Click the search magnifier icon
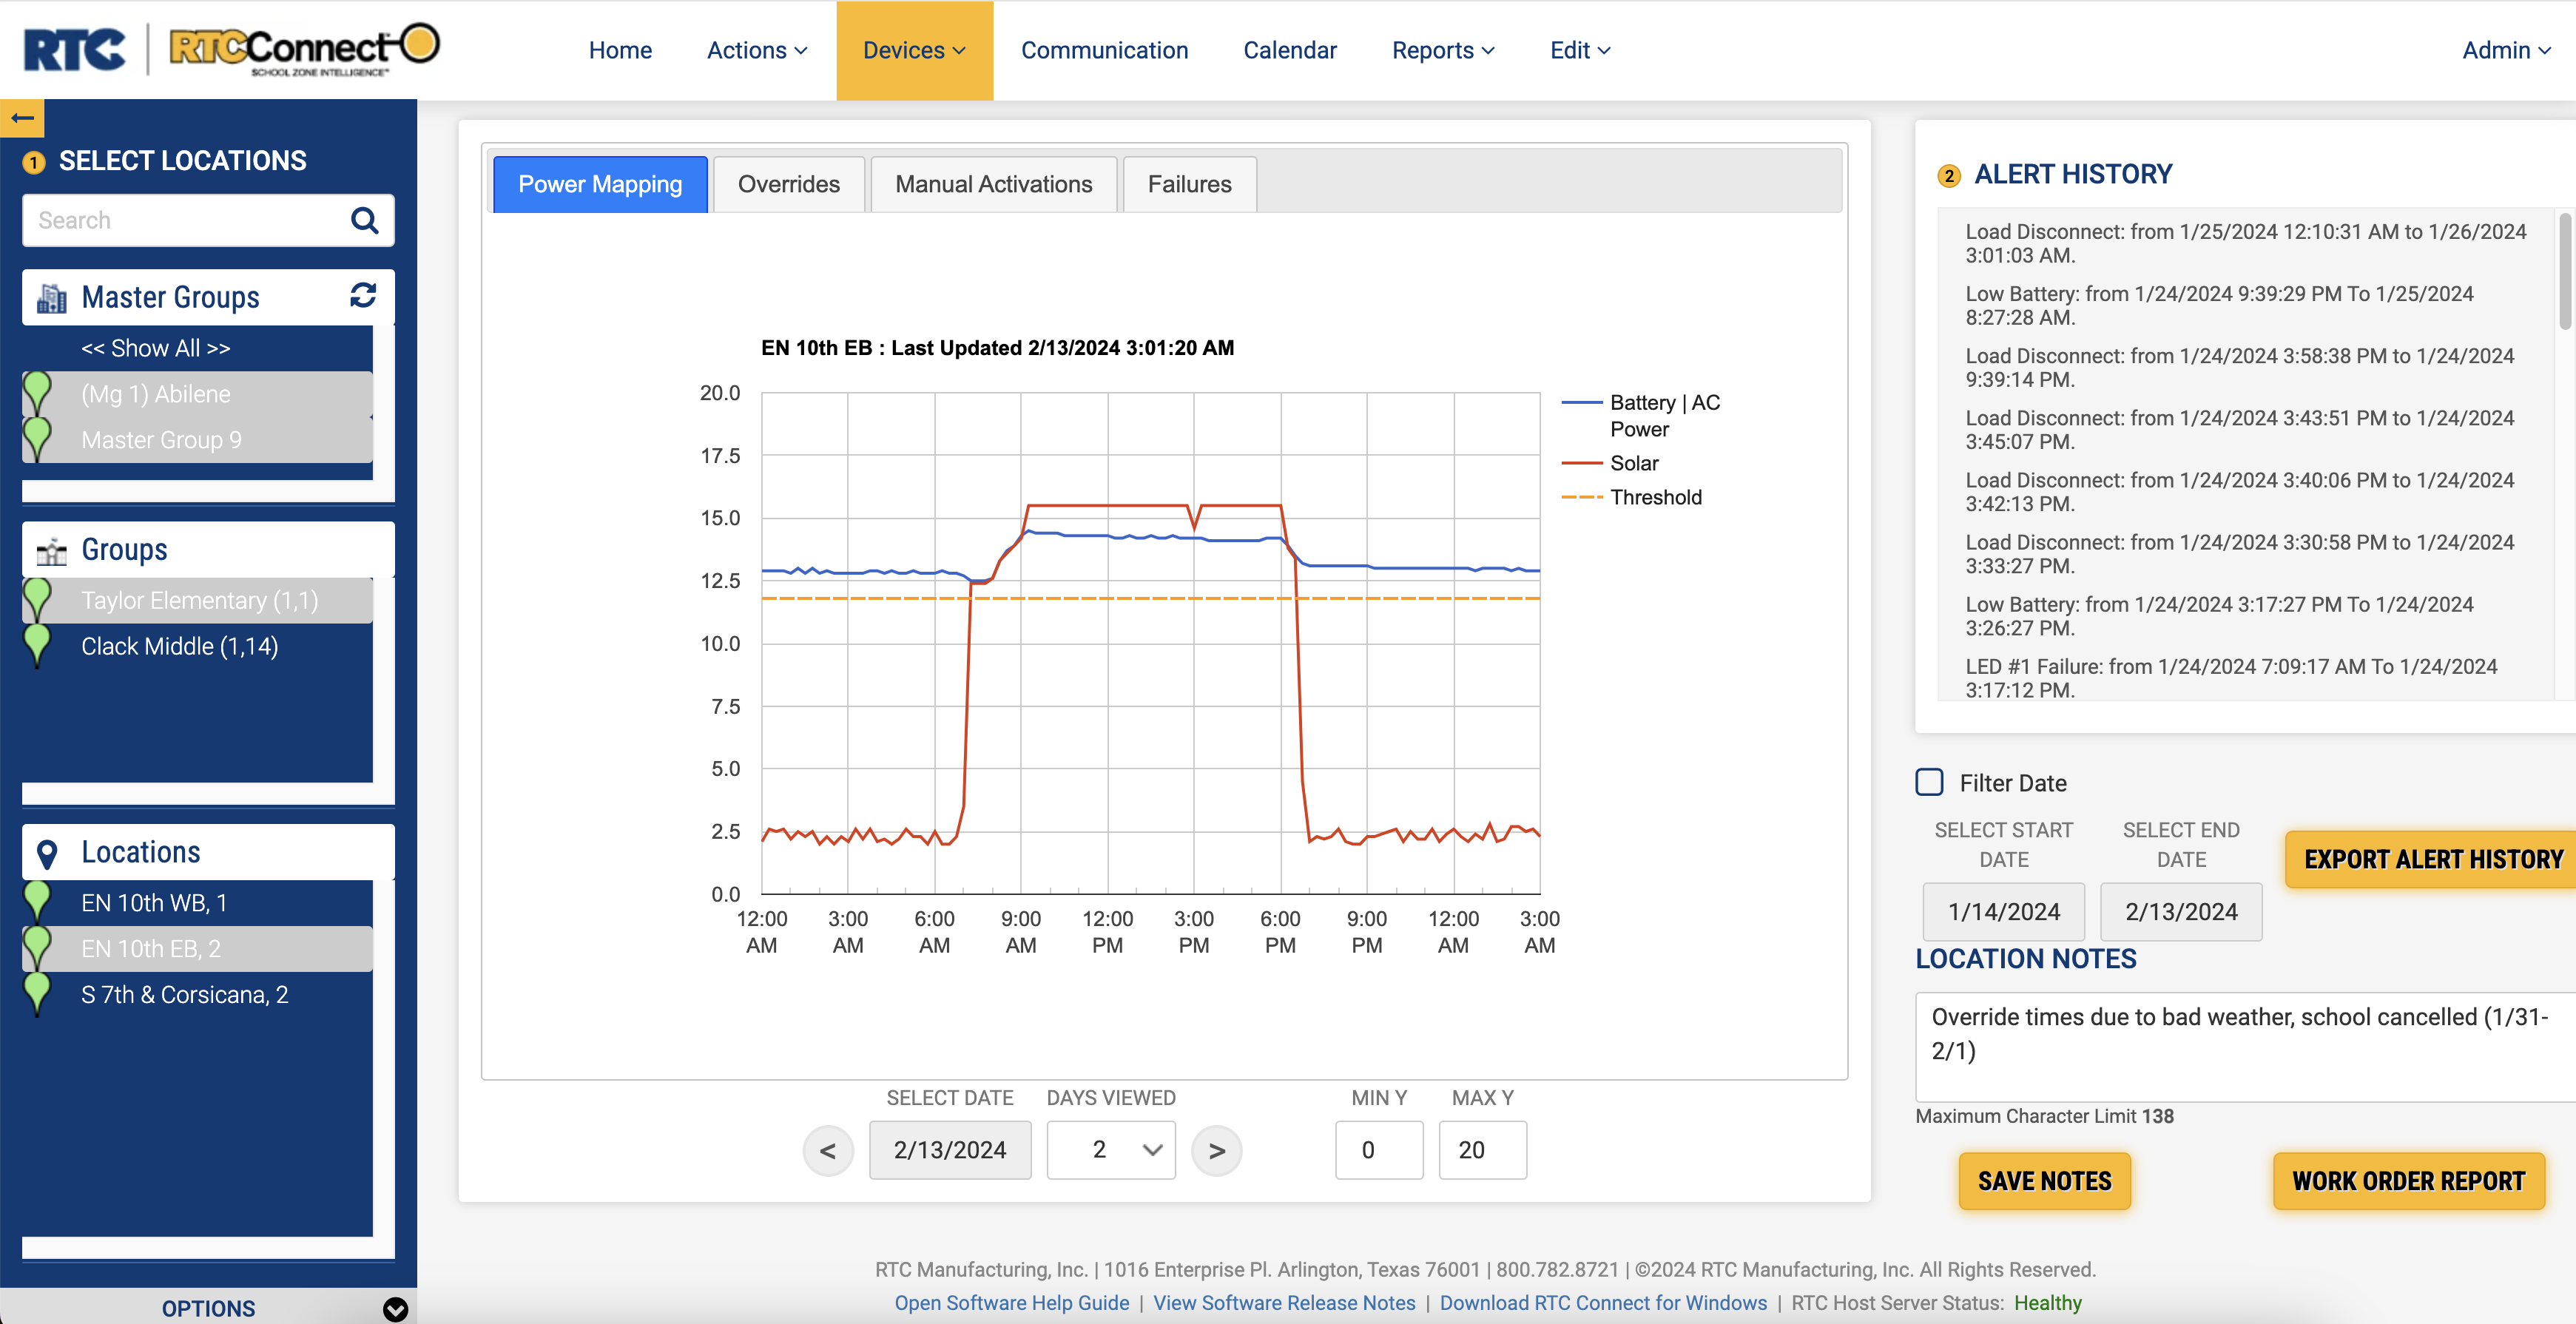 (364, 220)
